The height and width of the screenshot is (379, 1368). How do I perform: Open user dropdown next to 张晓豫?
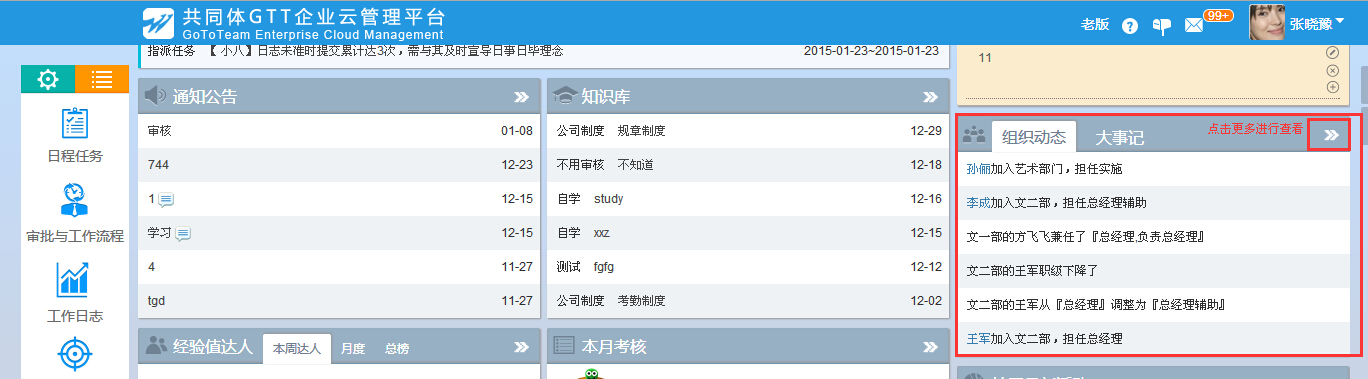(1340, 21)
